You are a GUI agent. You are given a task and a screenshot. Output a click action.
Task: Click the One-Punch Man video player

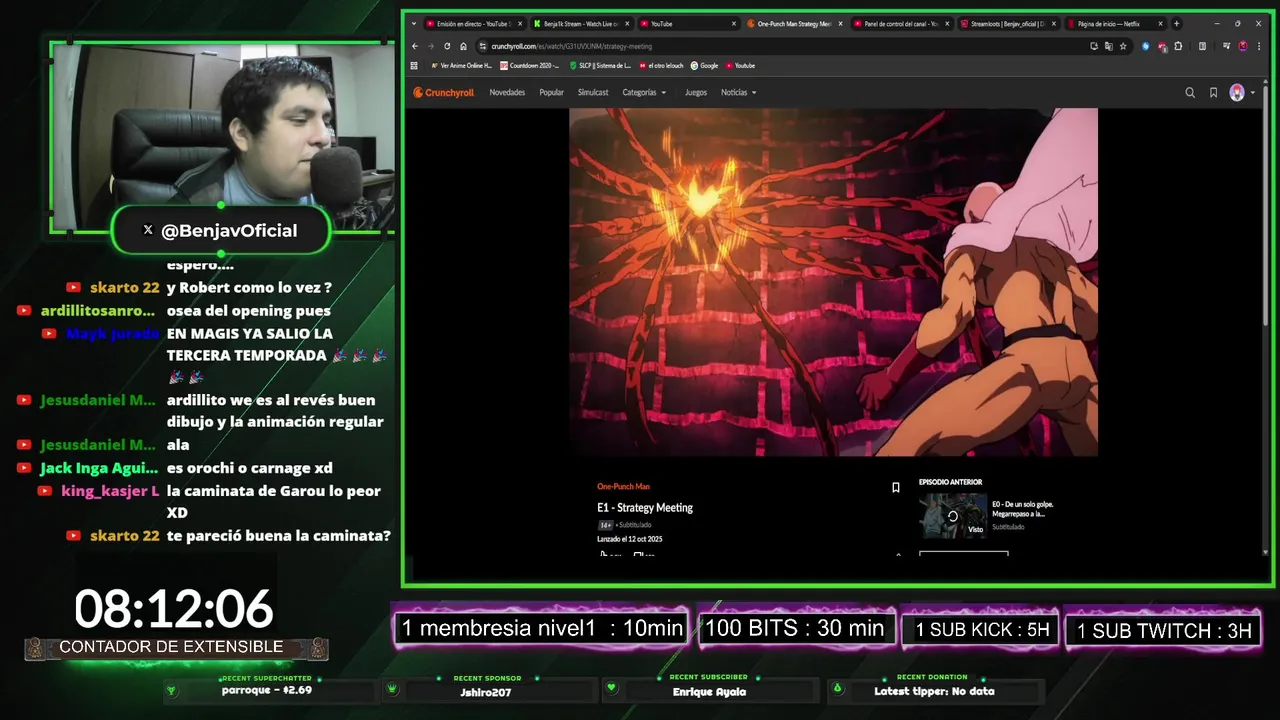(833, 282)
